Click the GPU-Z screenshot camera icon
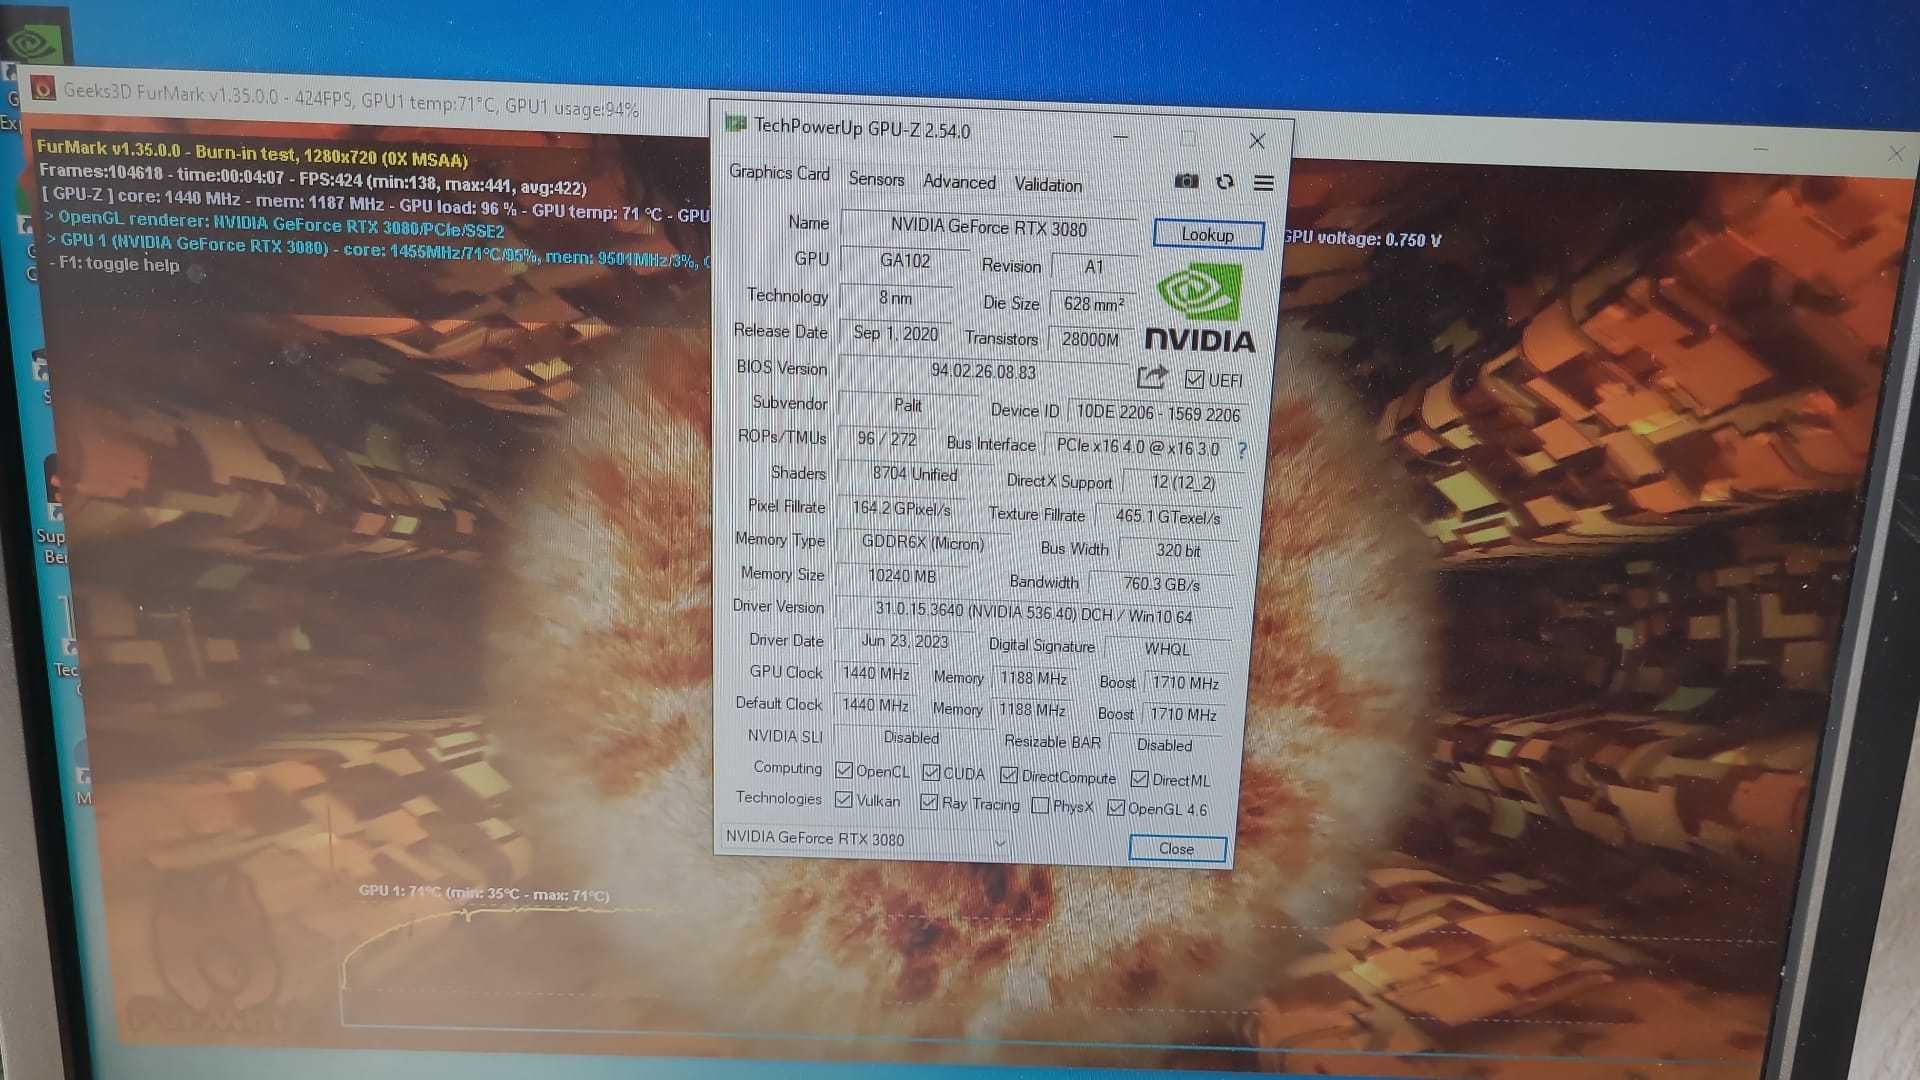The height and width of the screenshot is (1080, 1920). 1186,181
